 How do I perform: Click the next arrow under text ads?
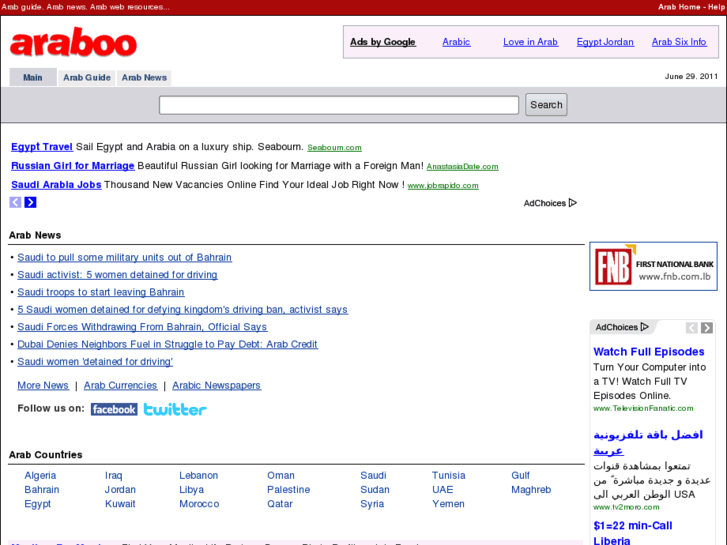pyautogui.click(x=31, y=202)
